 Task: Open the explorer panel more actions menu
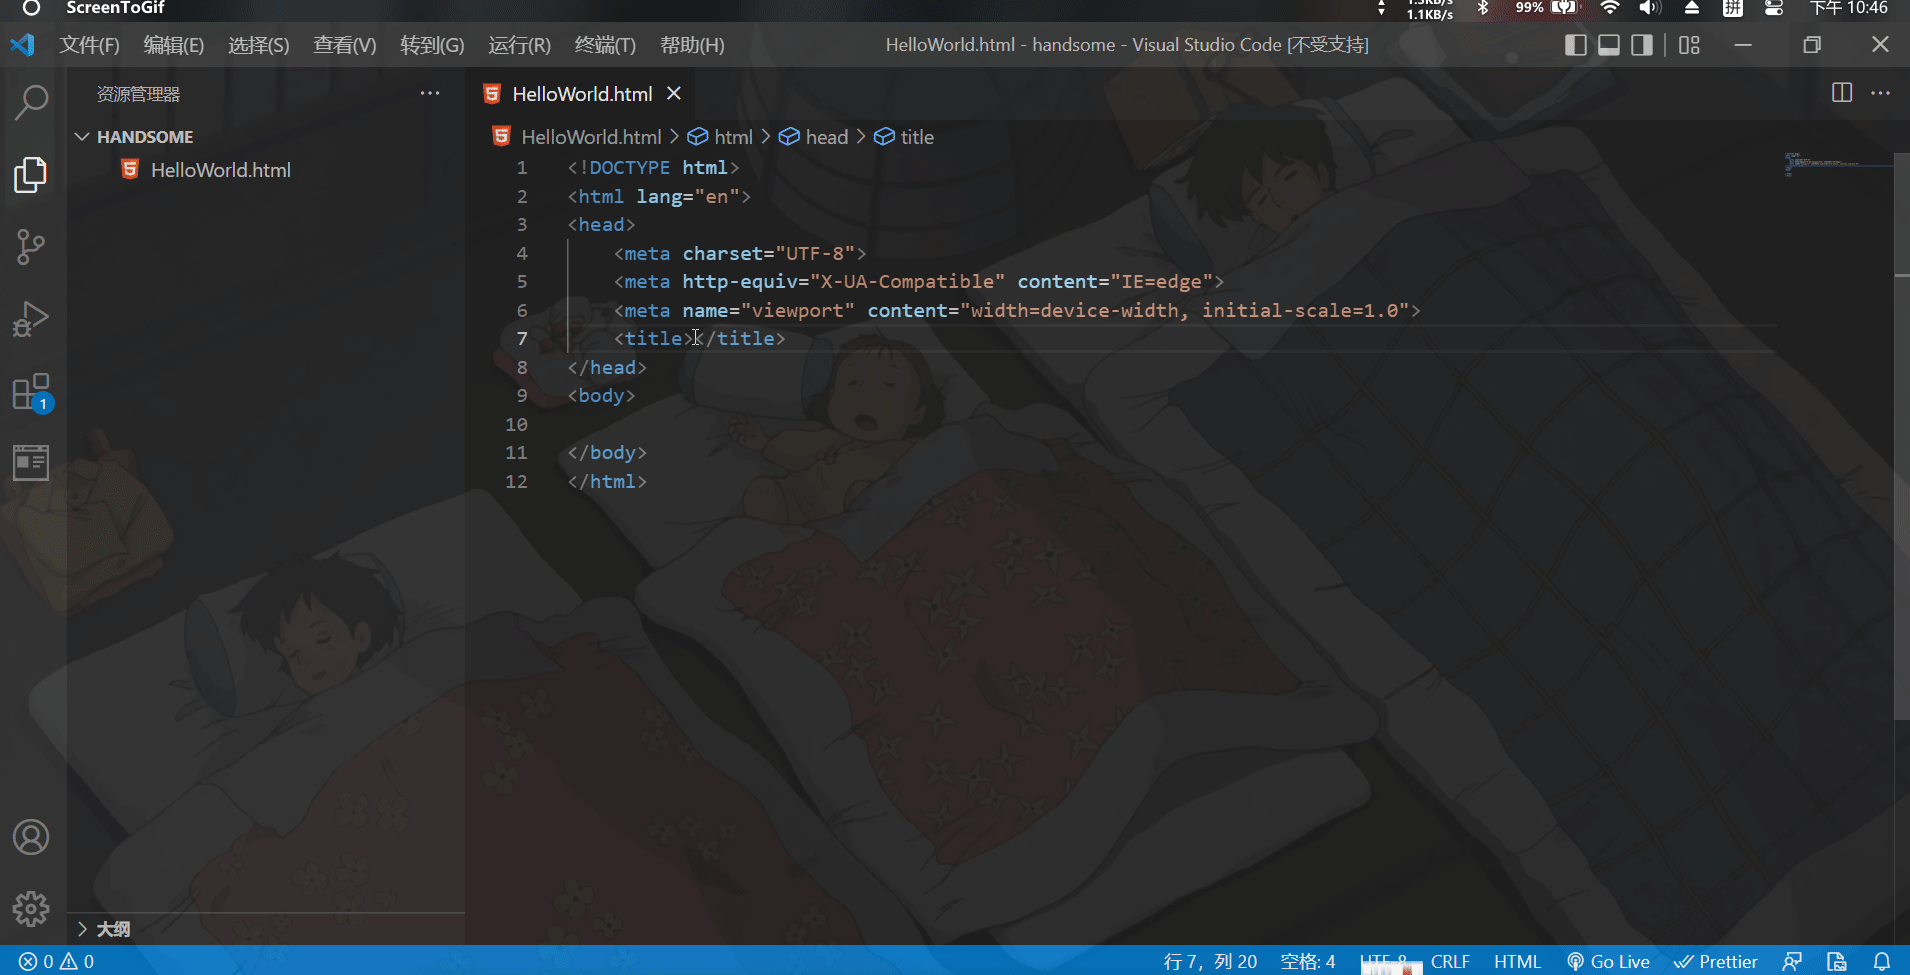tap(430, 93)
